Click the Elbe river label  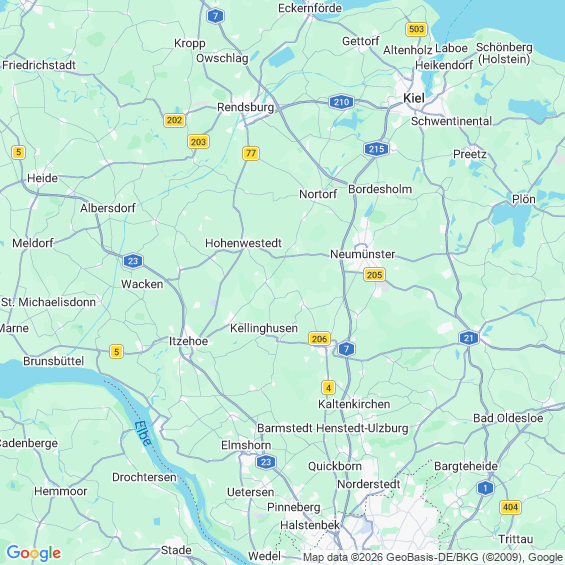143,433
